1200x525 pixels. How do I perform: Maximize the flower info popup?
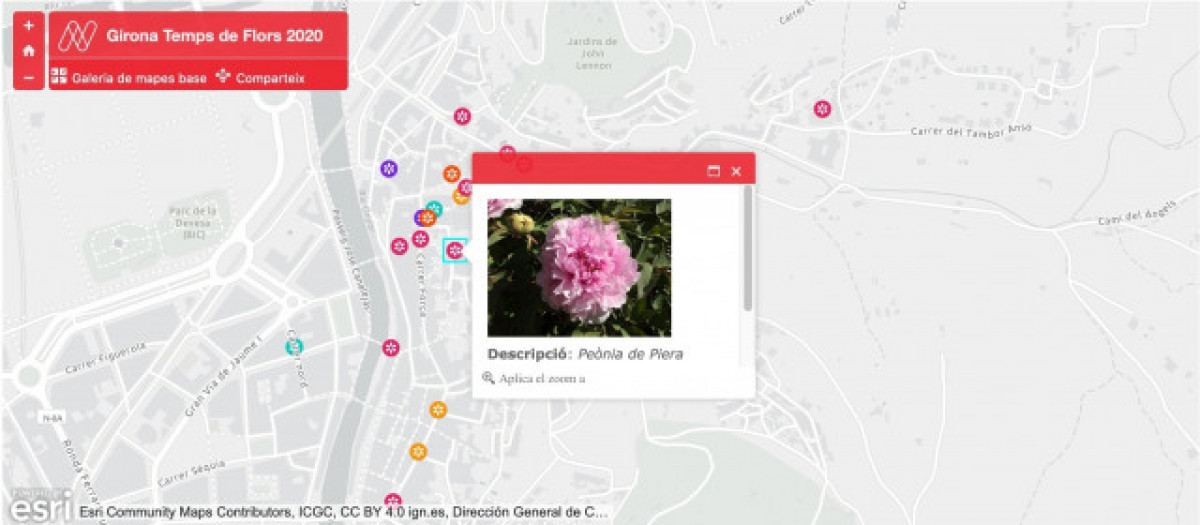coord(713,171)
